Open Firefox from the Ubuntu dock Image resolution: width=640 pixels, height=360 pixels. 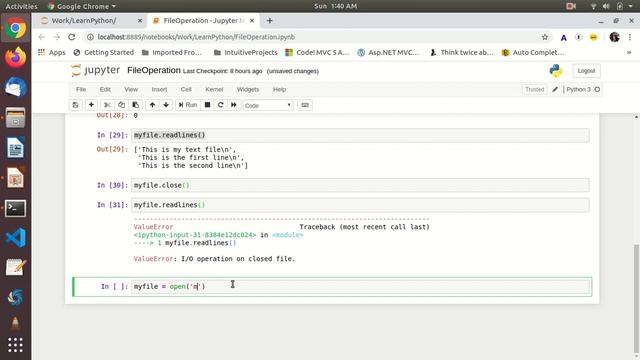click(x=16, y=58)
